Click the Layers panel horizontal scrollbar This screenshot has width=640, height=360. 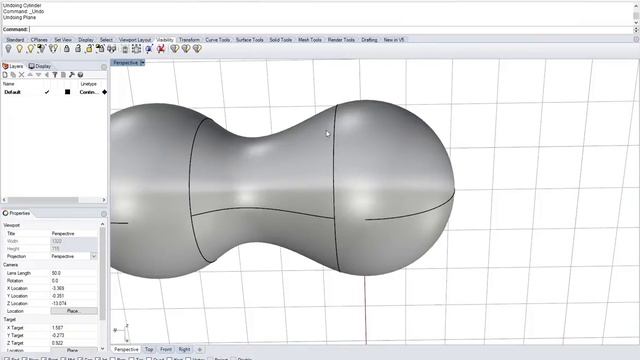point(53,200)
